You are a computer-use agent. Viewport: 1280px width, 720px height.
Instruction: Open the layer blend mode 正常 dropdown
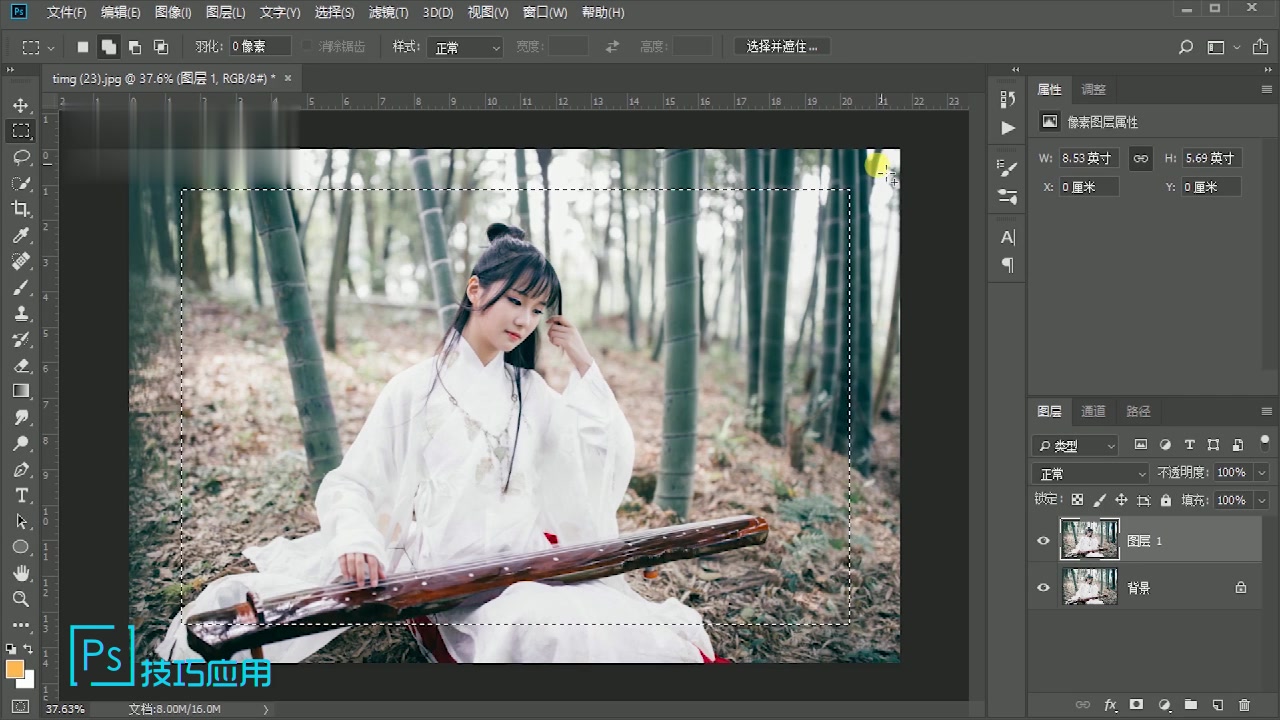coord(1091,473)
